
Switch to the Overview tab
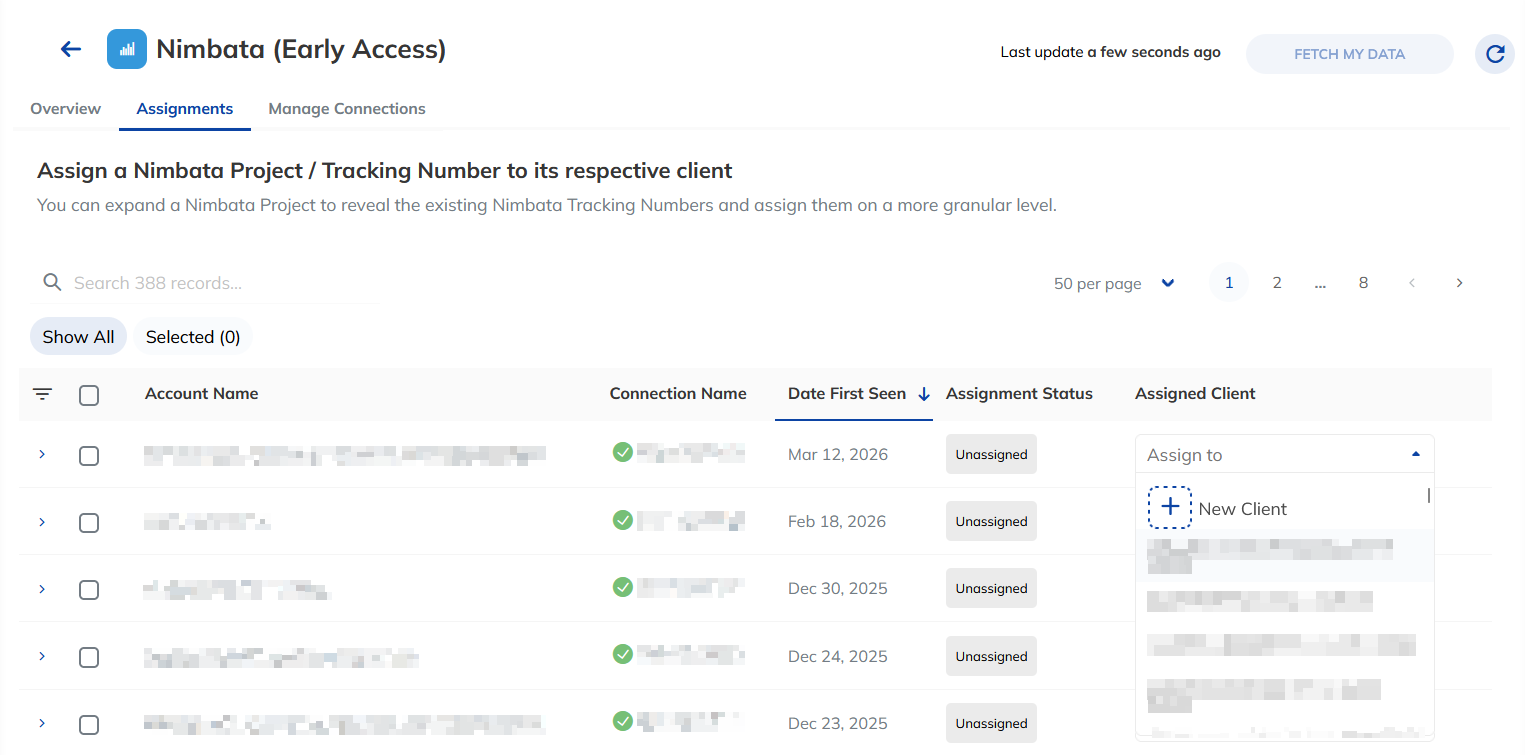pos(65,109)
